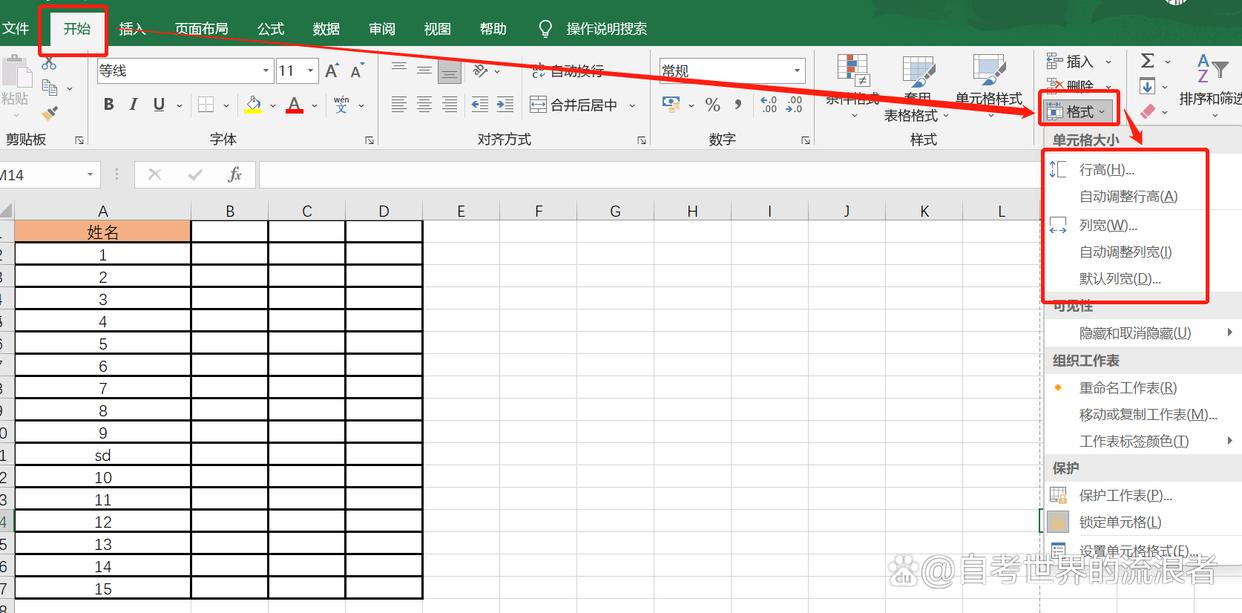Click the Clear eraser icon
The height and width of the screenshot is (613, 1242).
1148,110
